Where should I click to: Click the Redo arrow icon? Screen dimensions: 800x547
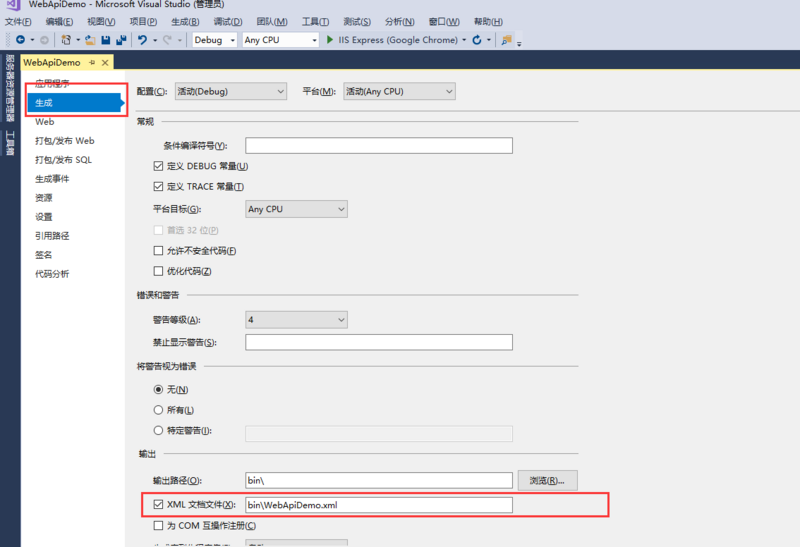tap(167, 40)
